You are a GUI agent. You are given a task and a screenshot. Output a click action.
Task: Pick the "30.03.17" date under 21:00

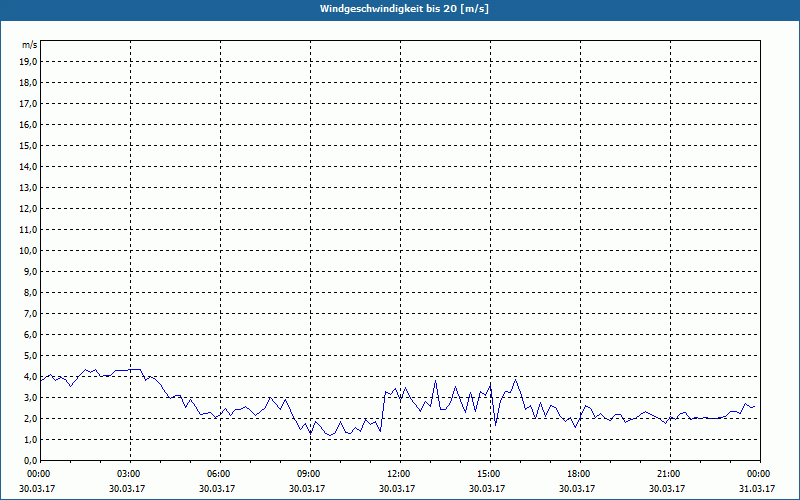(x=667, y=488)
